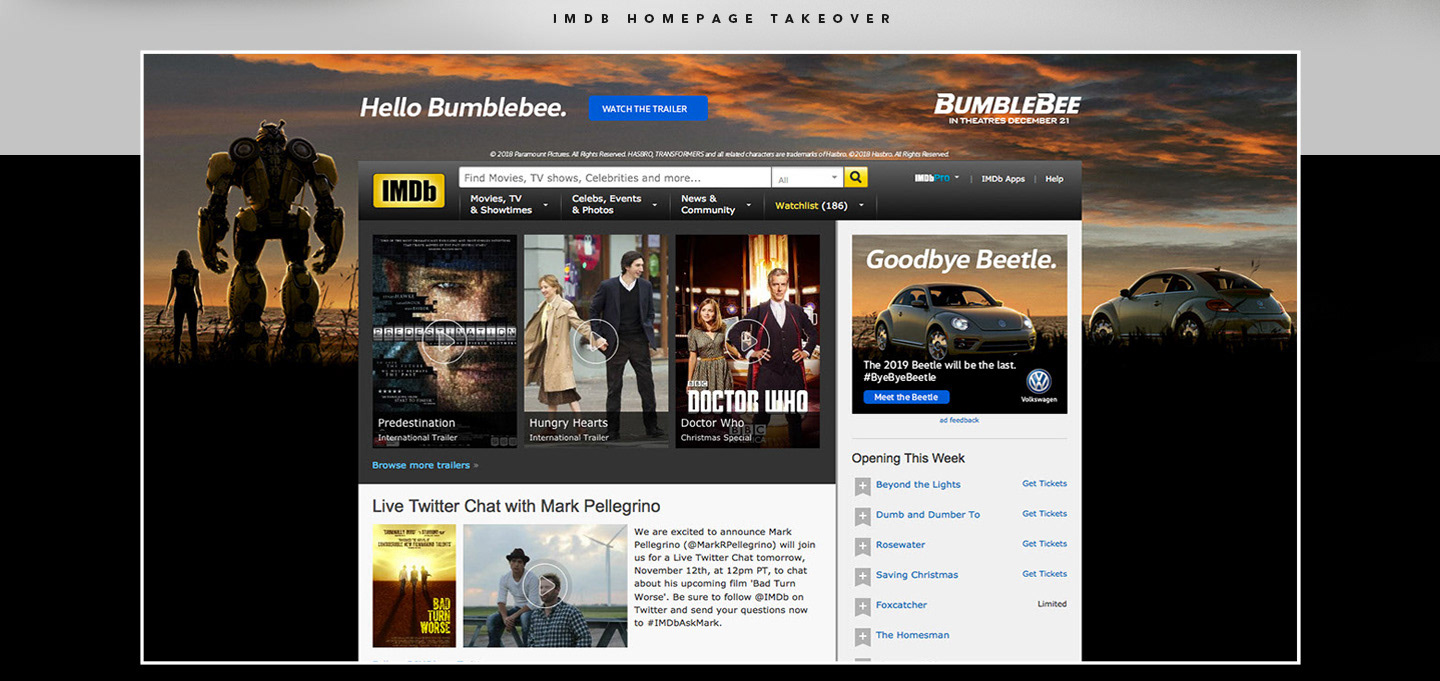Viewport: 1440px width, 681px height.
Task: Get Tickets for Rosewater
Action: coord(1044,543)
